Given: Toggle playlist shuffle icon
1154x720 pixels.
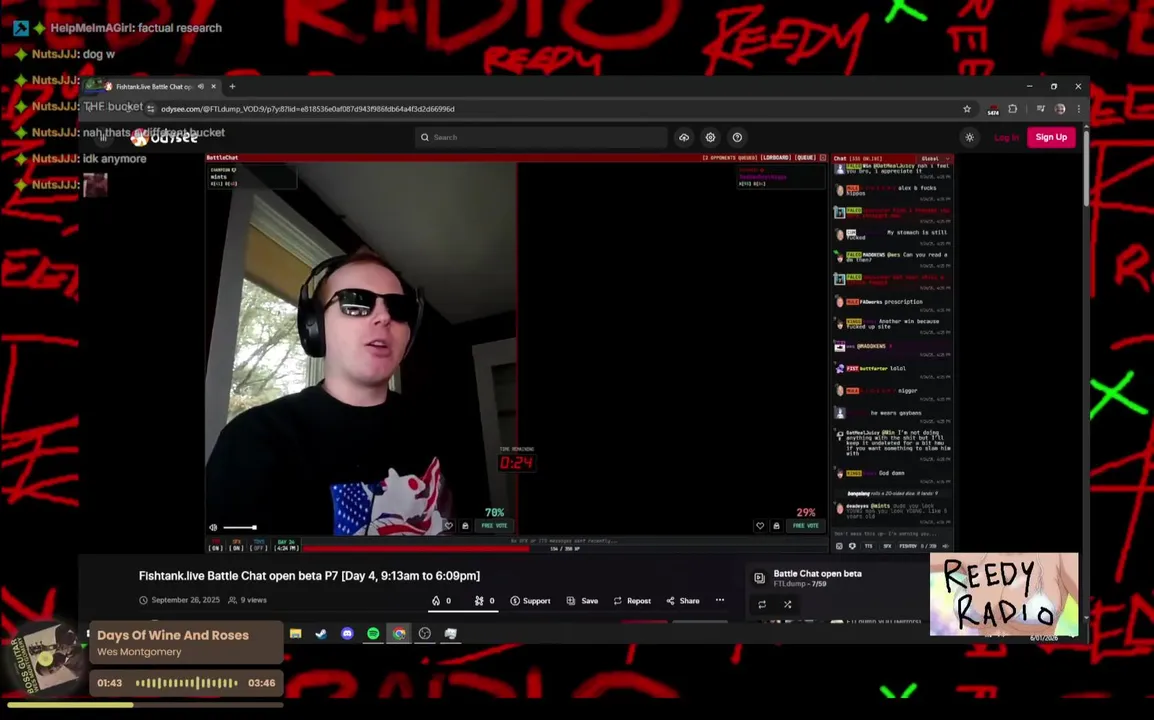Looking at the screenshot, I should (x=787, y=604).
